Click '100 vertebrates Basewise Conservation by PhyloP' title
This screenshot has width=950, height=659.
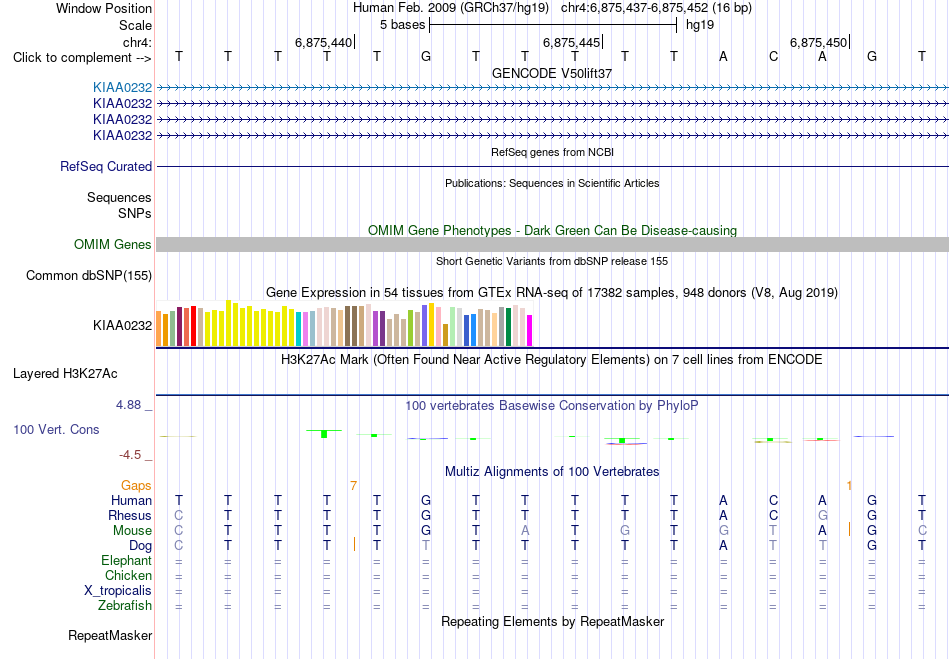coord(552,406)
